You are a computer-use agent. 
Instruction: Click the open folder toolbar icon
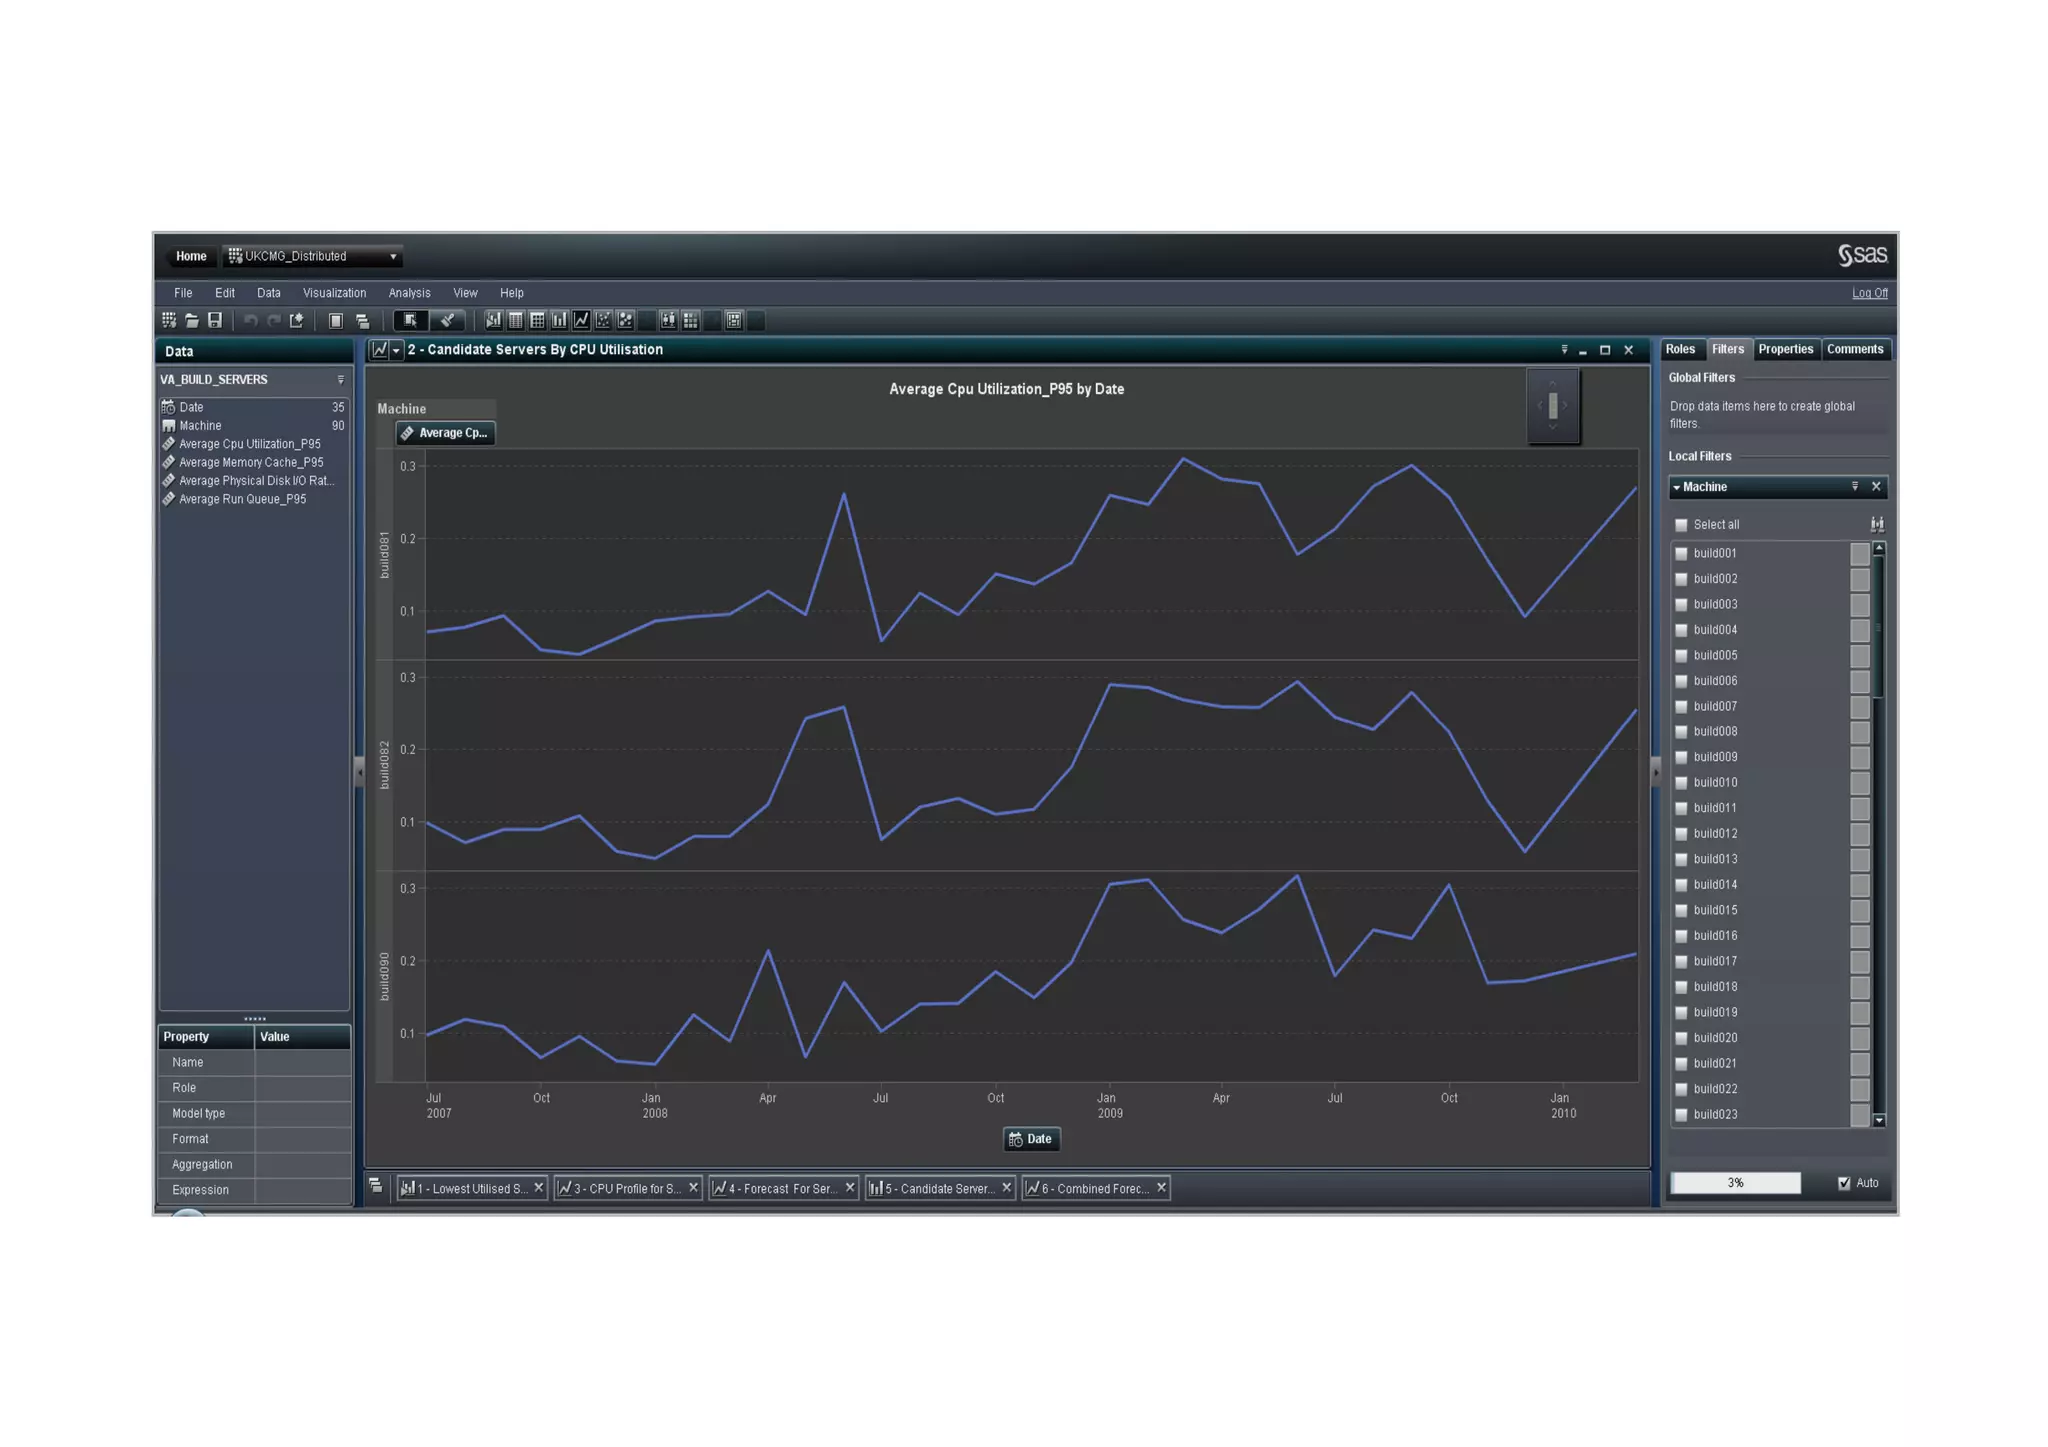192,321
